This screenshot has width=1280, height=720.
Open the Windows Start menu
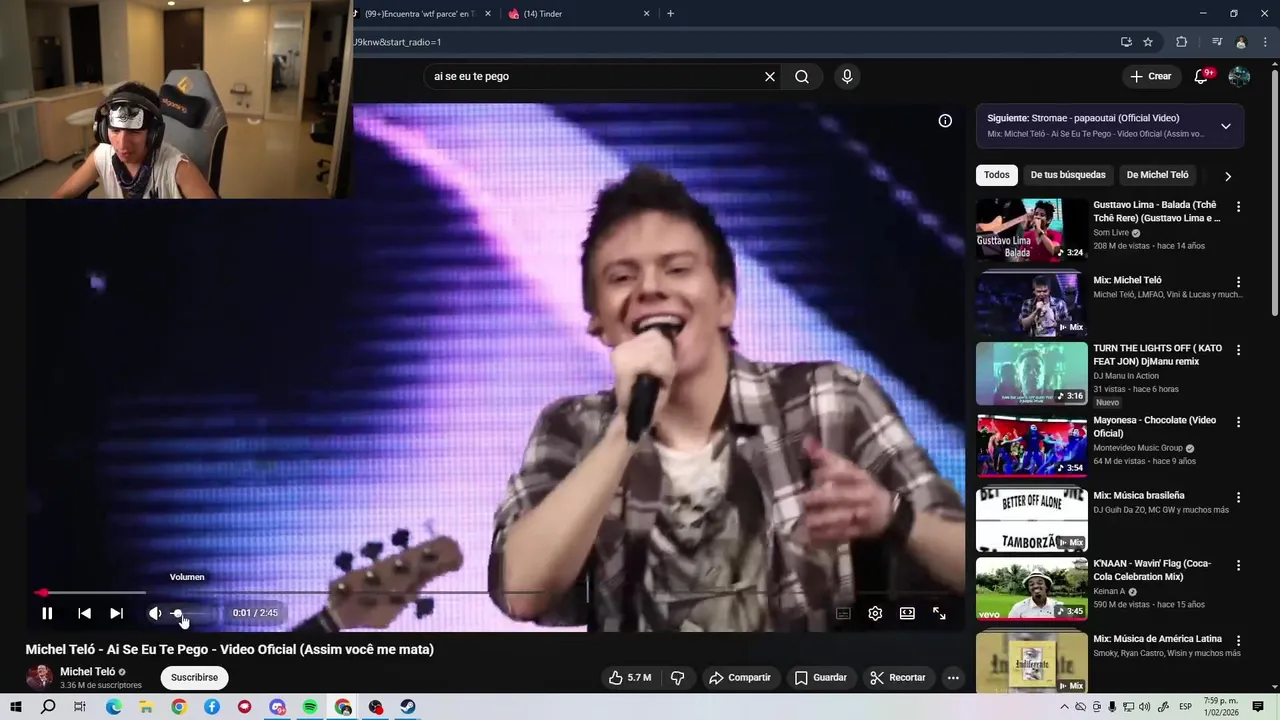click(16, 707)
